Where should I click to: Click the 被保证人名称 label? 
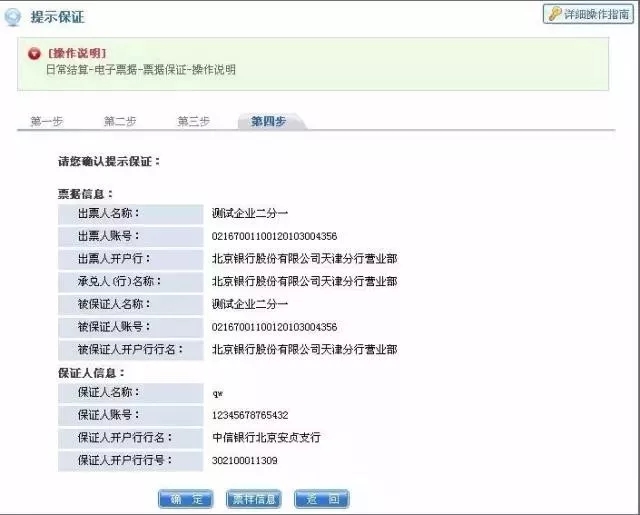pos(114,304)
